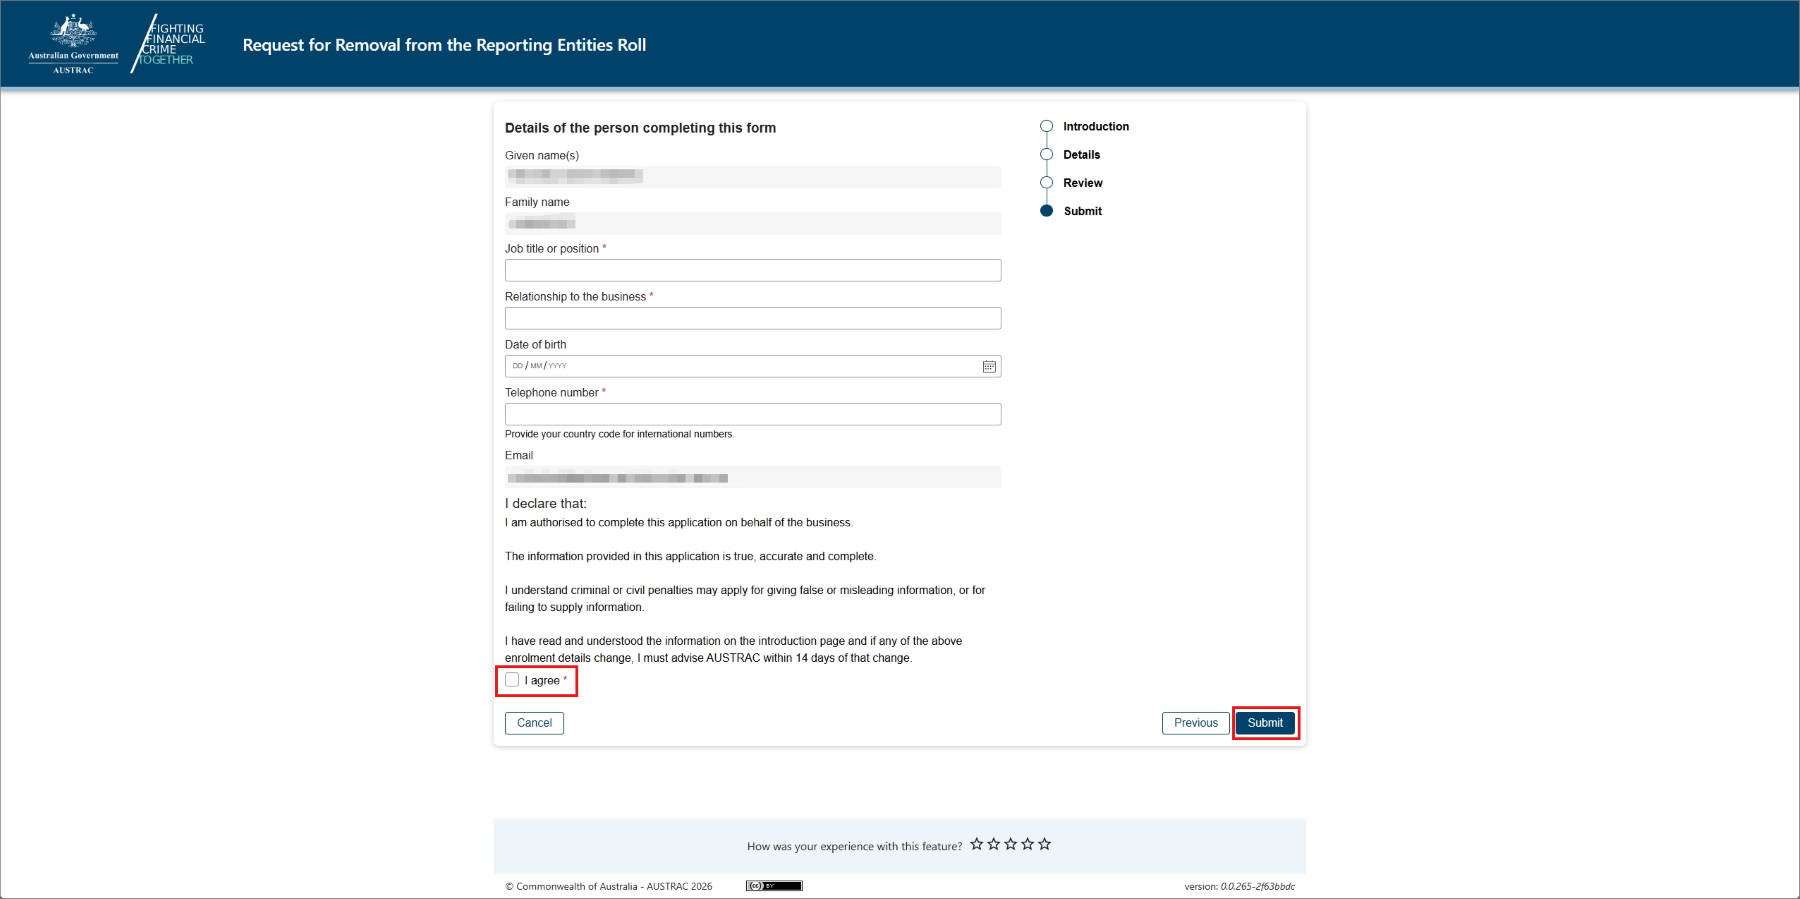Submit the removal request form
The width and height of the screenshot is (1800, 899).
coord(1265,723)
